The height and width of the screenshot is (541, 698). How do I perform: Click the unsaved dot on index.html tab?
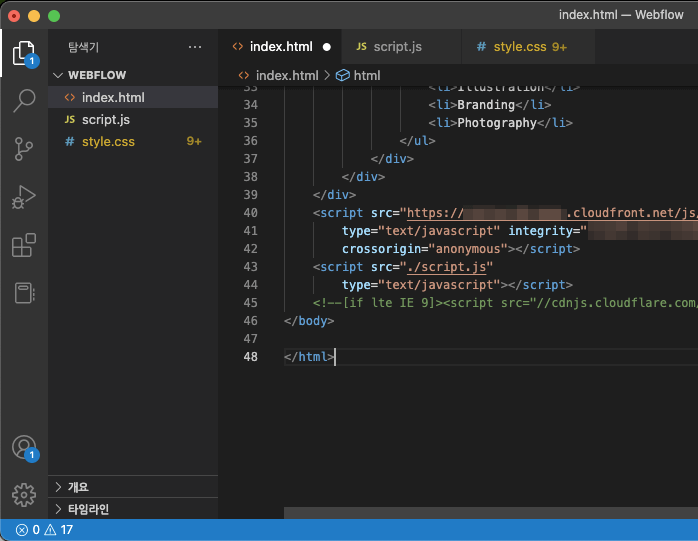point(327,47)
